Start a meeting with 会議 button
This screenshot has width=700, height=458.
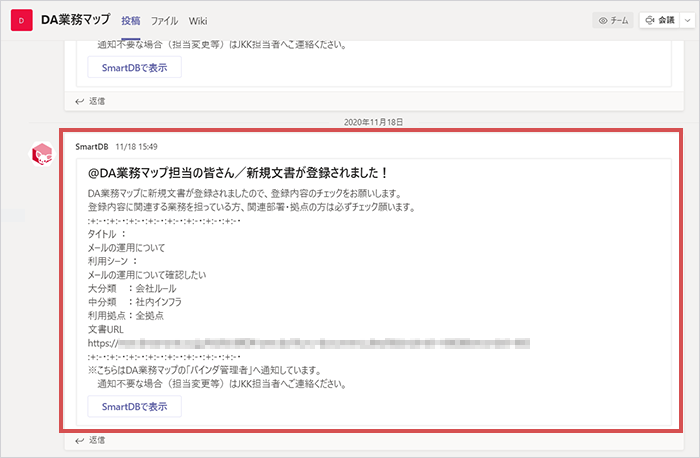pyautogui.click(x=660, y=21)
